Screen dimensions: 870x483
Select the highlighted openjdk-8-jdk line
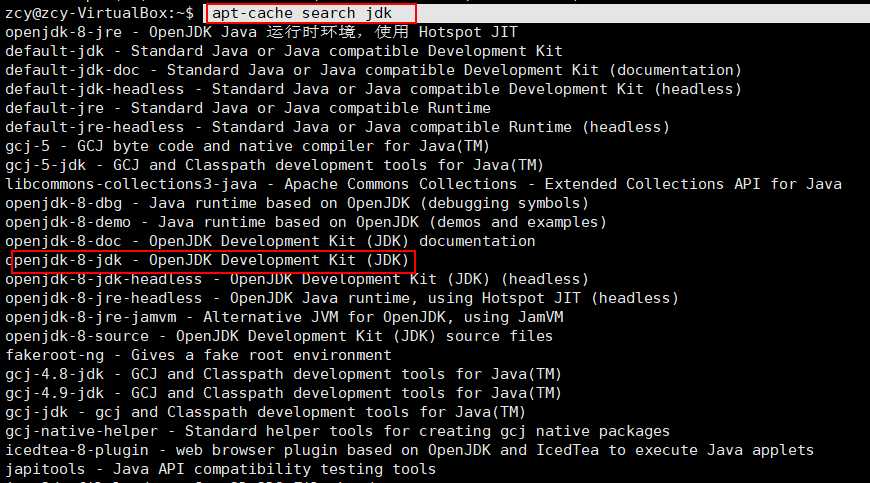[x=210, y=260]
